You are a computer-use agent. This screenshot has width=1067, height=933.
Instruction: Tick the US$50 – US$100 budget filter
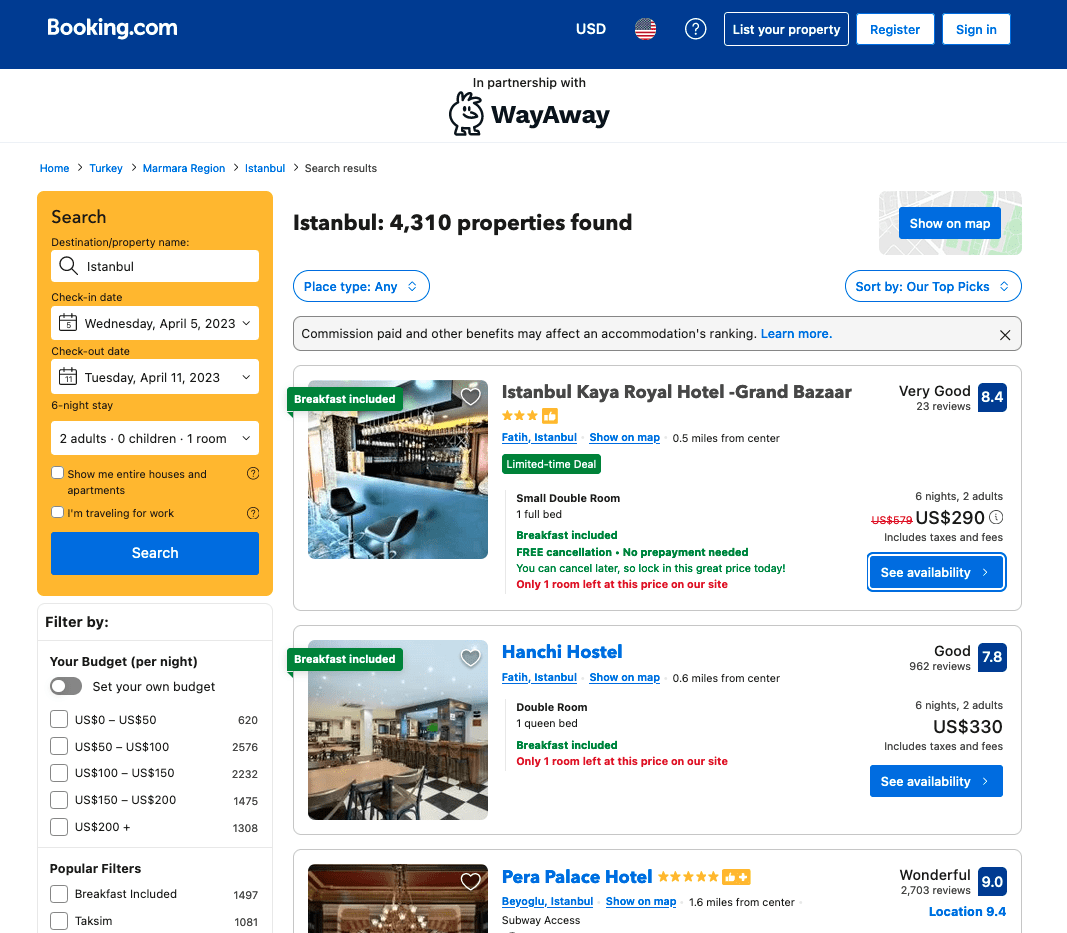59,747
